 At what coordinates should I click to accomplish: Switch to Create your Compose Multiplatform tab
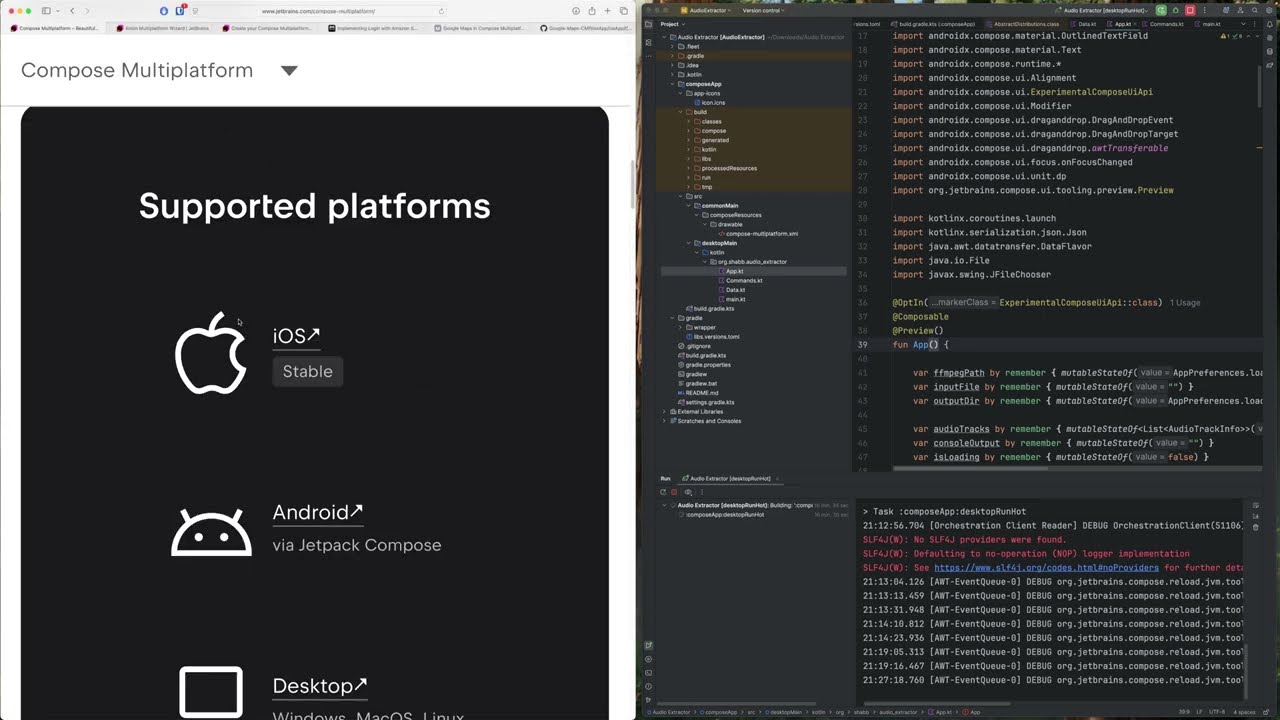click(x=267, y=28)
